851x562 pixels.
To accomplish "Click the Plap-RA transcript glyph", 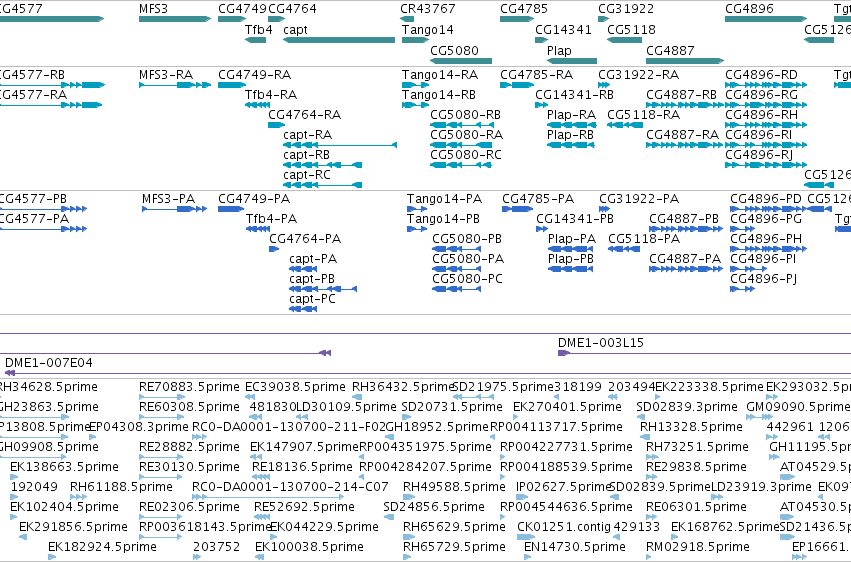I will tap(571, 125).
